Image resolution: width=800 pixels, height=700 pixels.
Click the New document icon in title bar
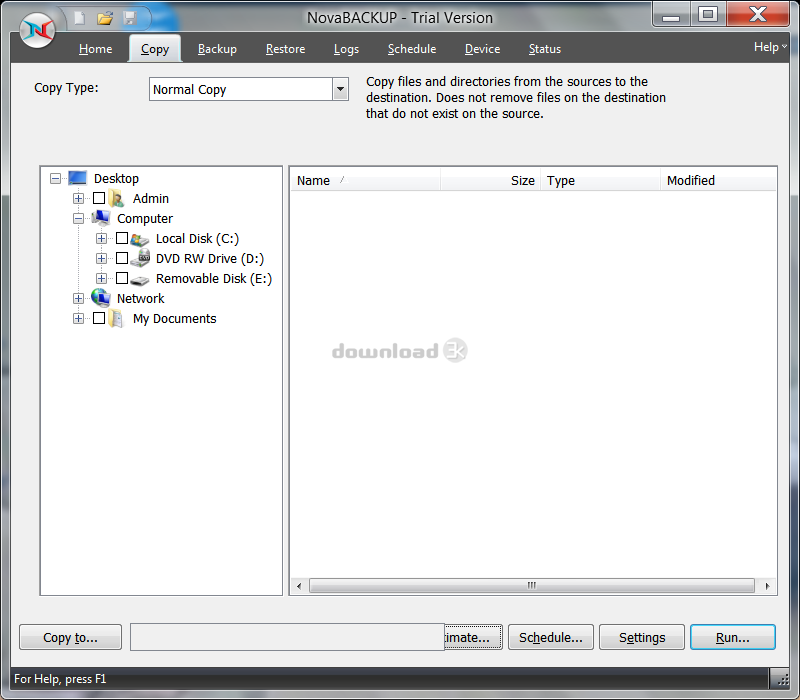[x=79, y=18]
